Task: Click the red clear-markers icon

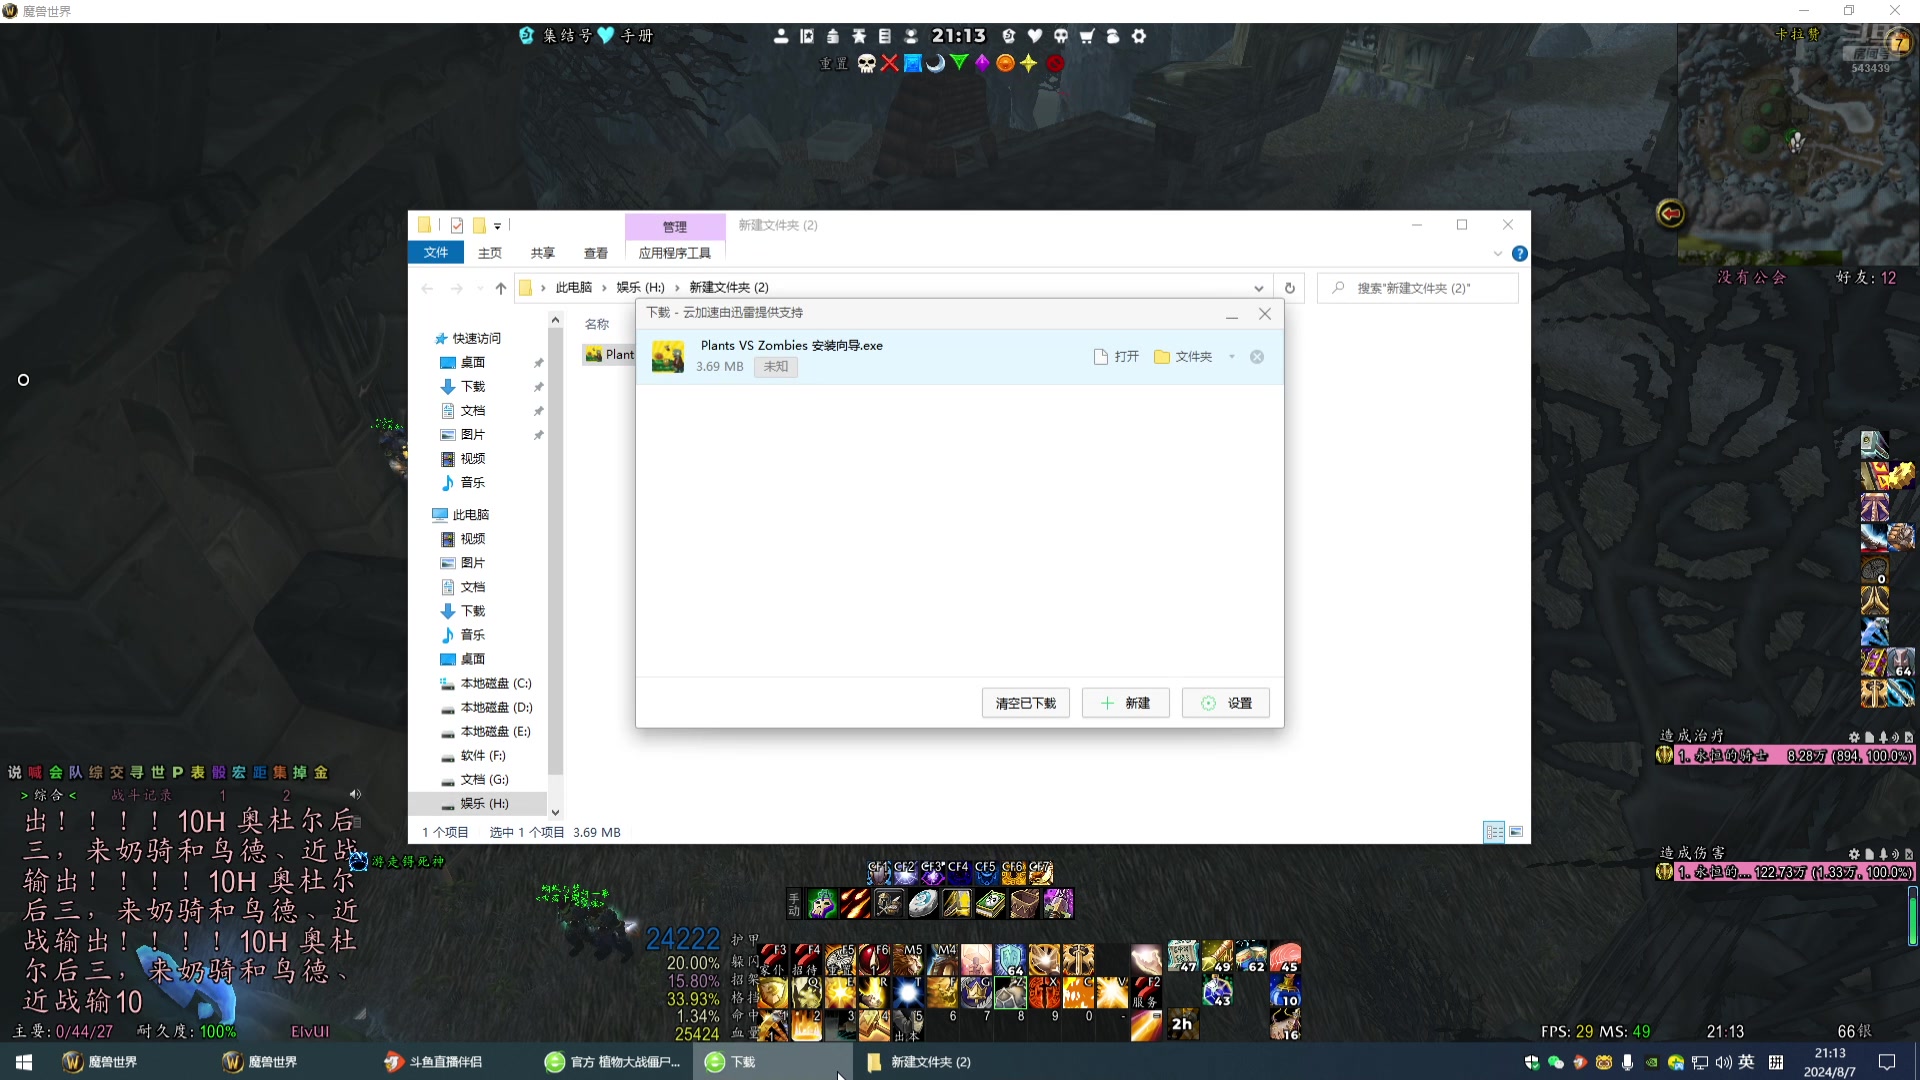Action: tap(1055, 63)
